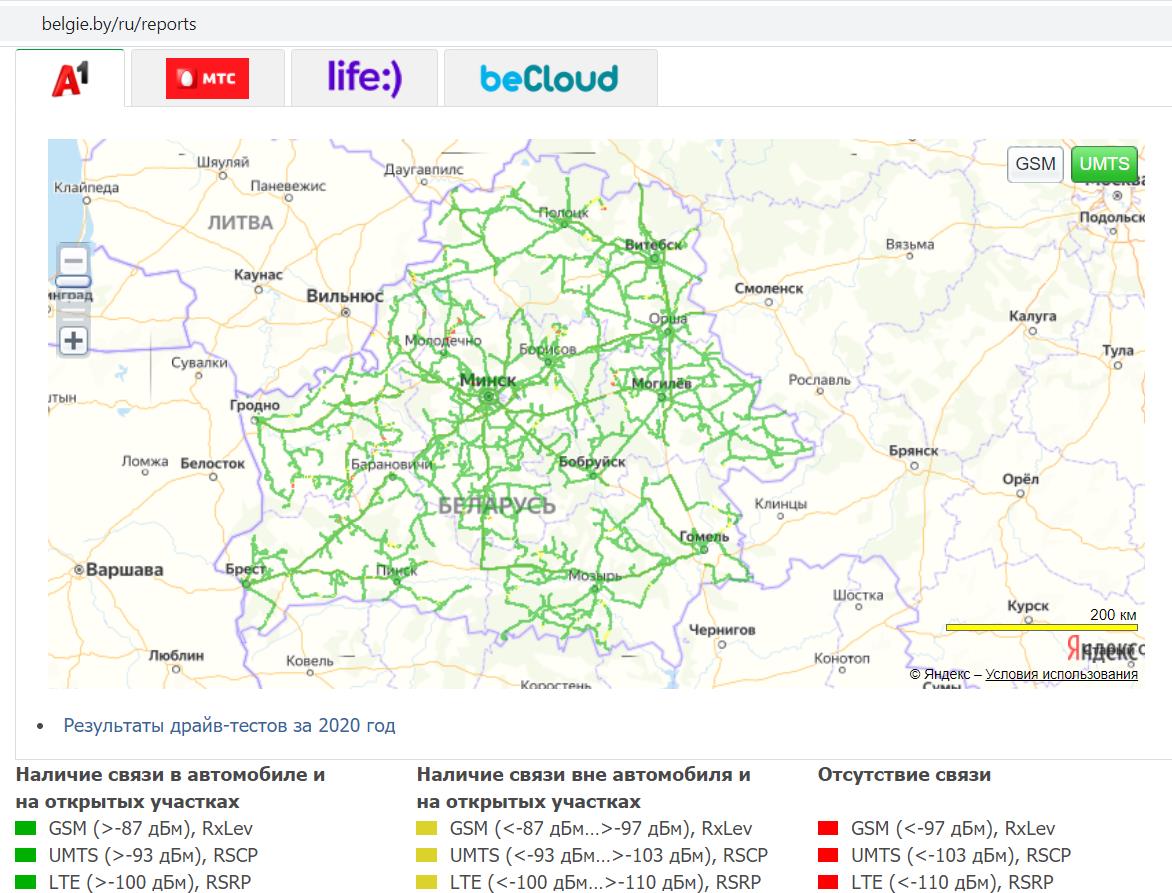Click the map zoom in plus icon
The image size is (1172, 893).
point(73,341)
